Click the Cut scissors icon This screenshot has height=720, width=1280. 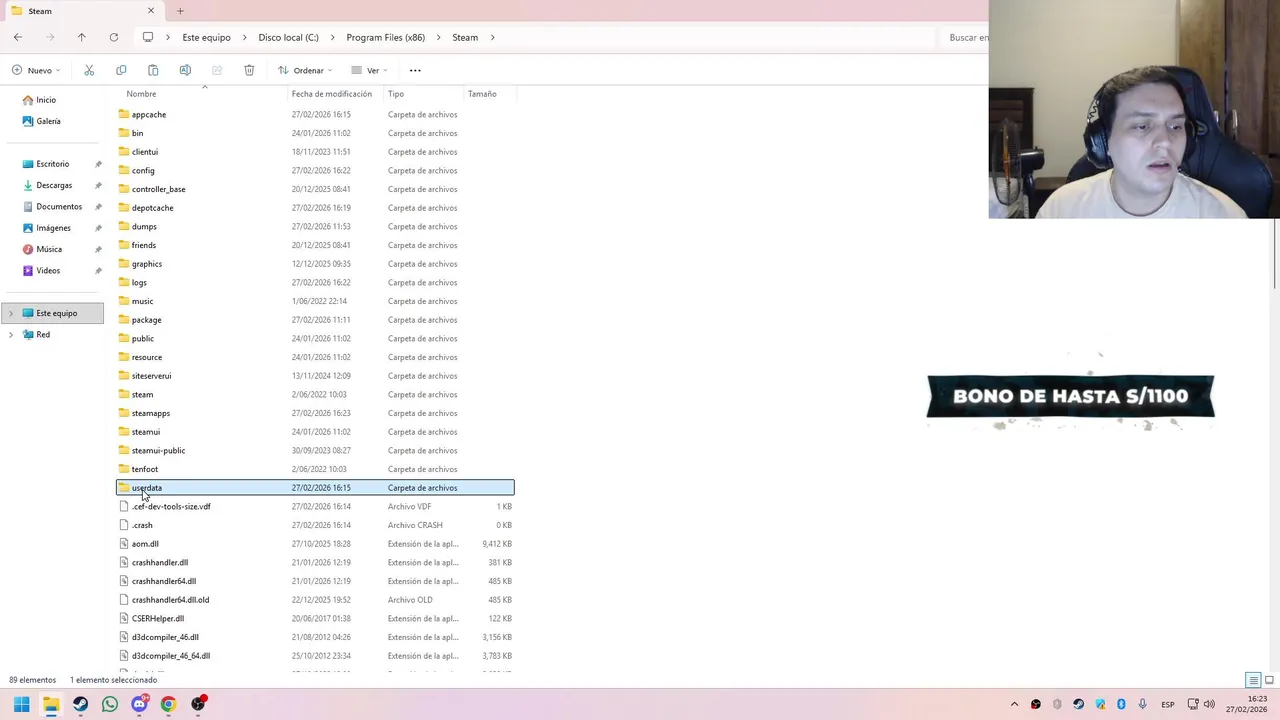(x=89, y=70)
